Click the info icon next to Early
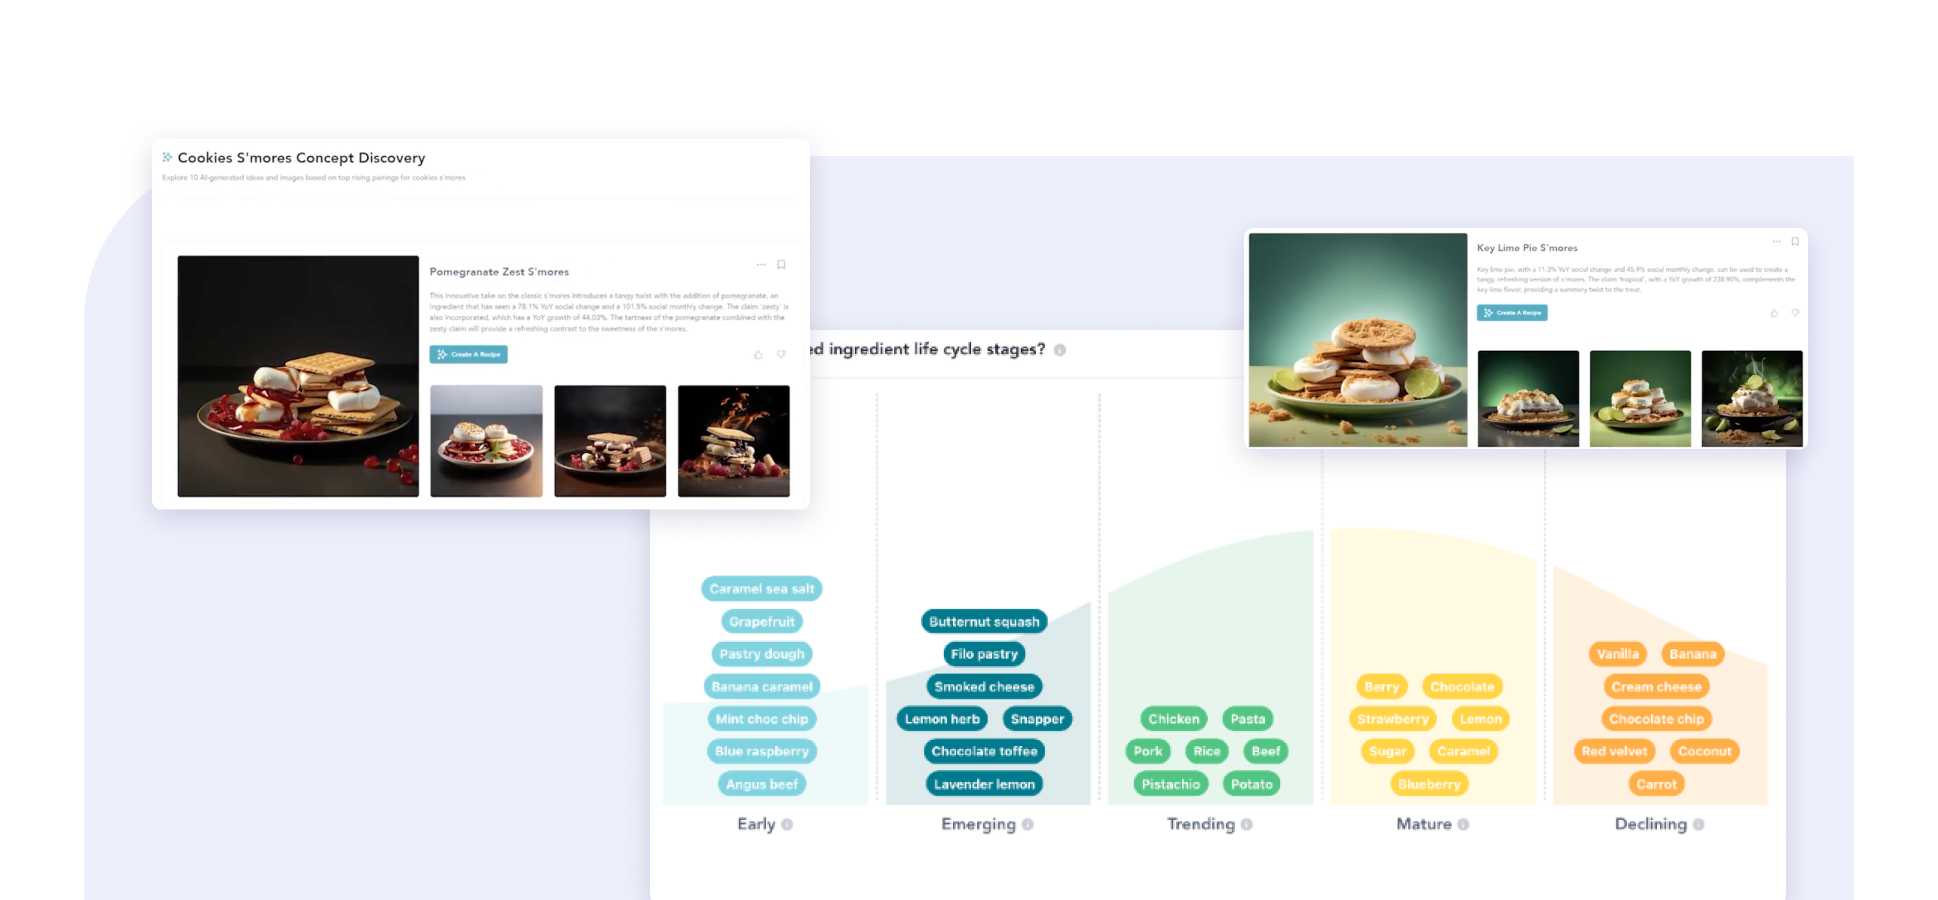Viewport: 1938px width, 900px height. tap(787, 825)
